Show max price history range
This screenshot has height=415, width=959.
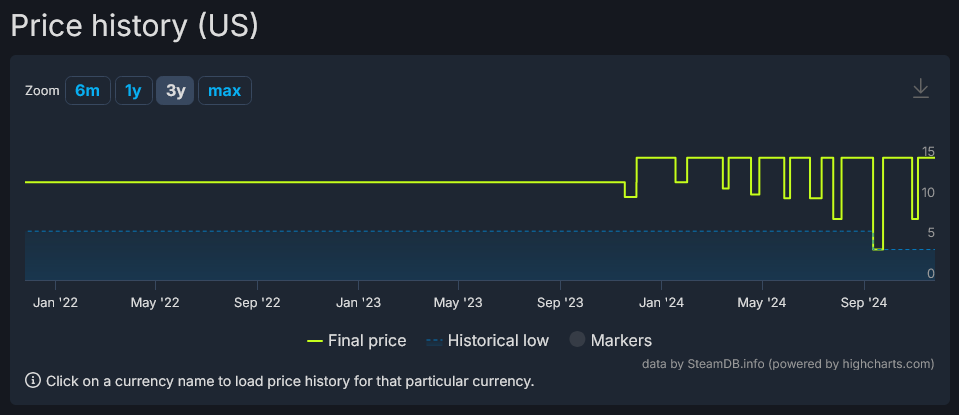(x=225, y=91)
